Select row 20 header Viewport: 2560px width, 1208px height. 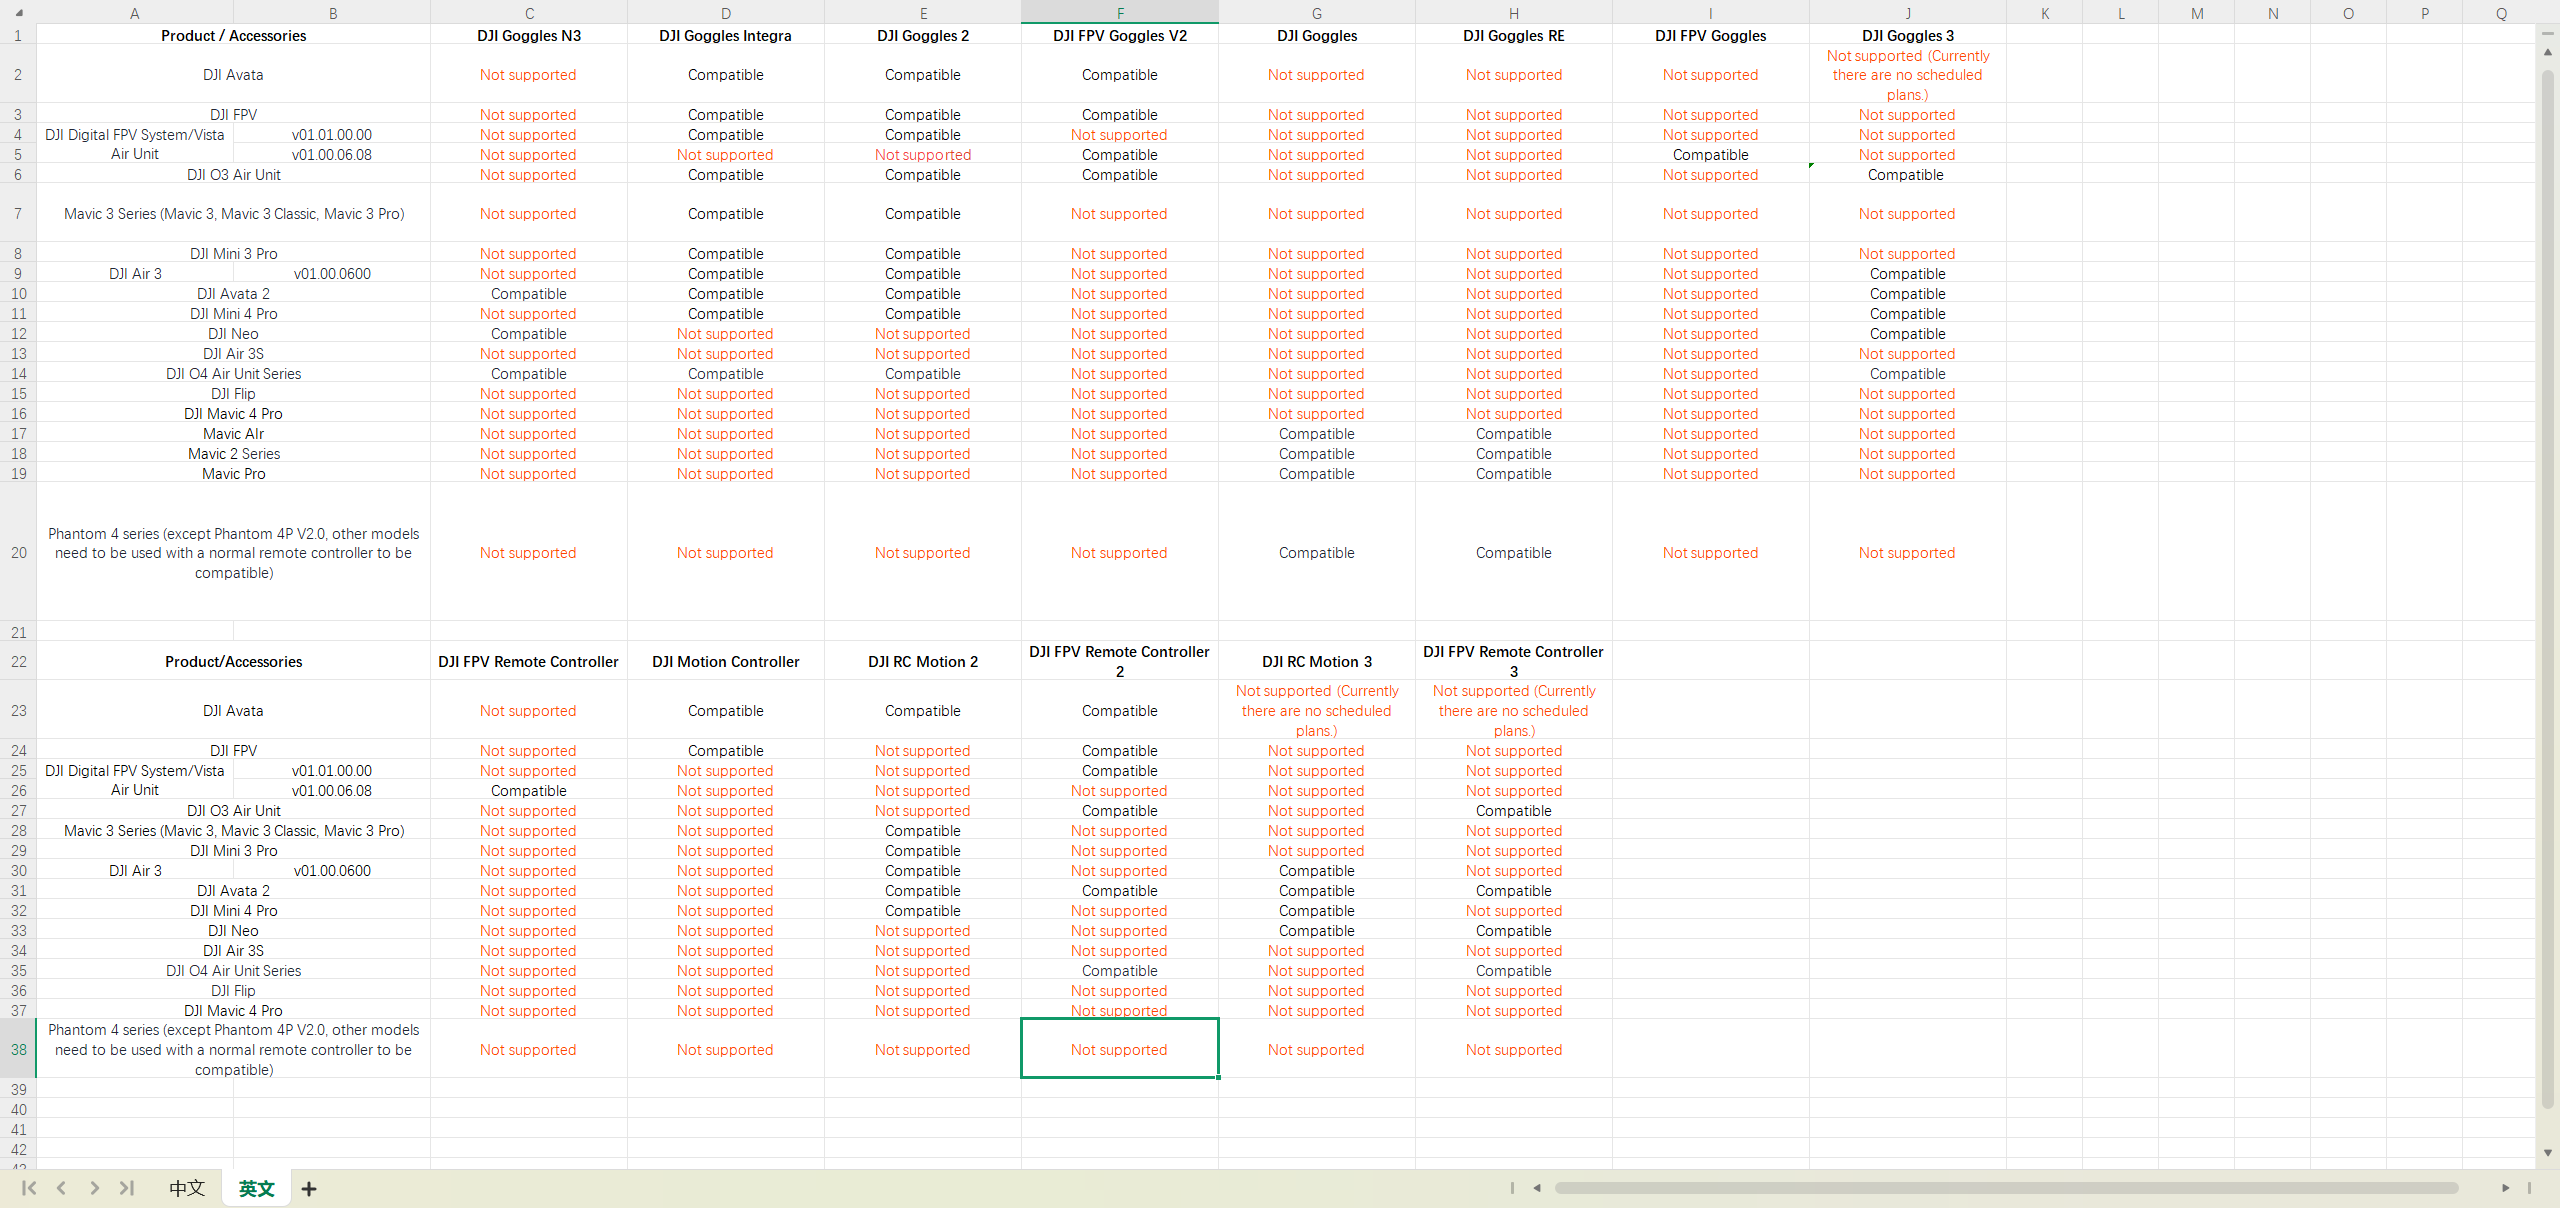pos(18,552)
